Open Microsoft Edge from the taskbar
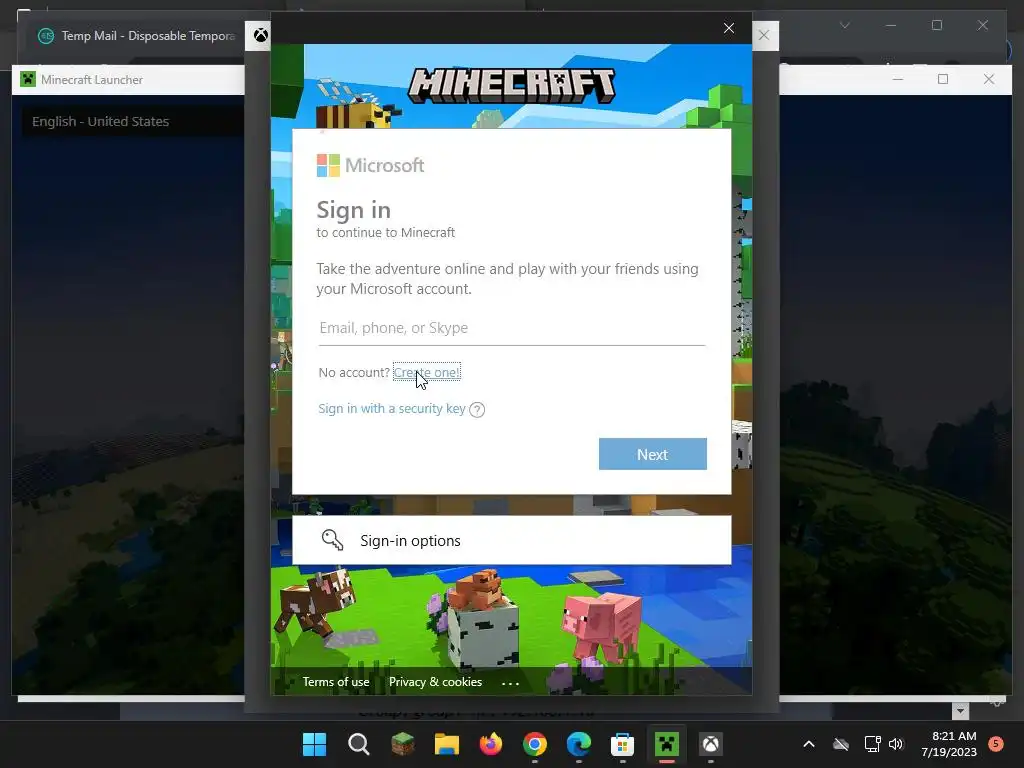The image size is (1024, 768). (579, 744)
